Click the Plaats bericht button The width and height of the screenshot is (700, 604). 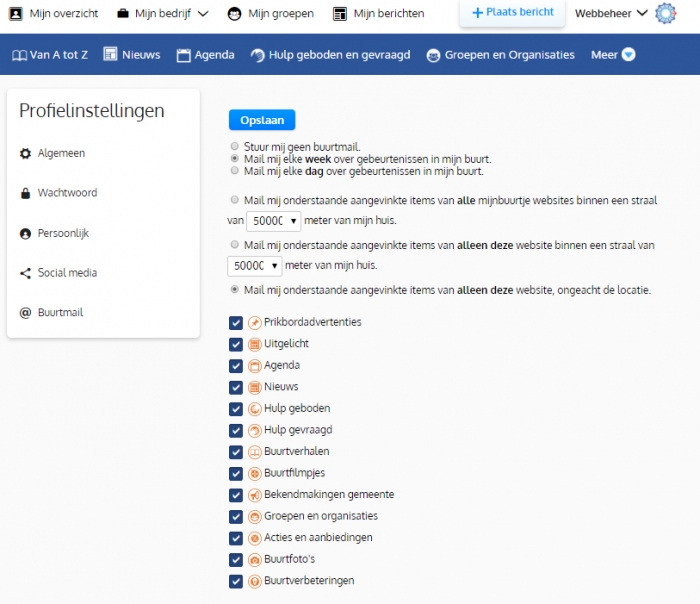tap(512, 13)
